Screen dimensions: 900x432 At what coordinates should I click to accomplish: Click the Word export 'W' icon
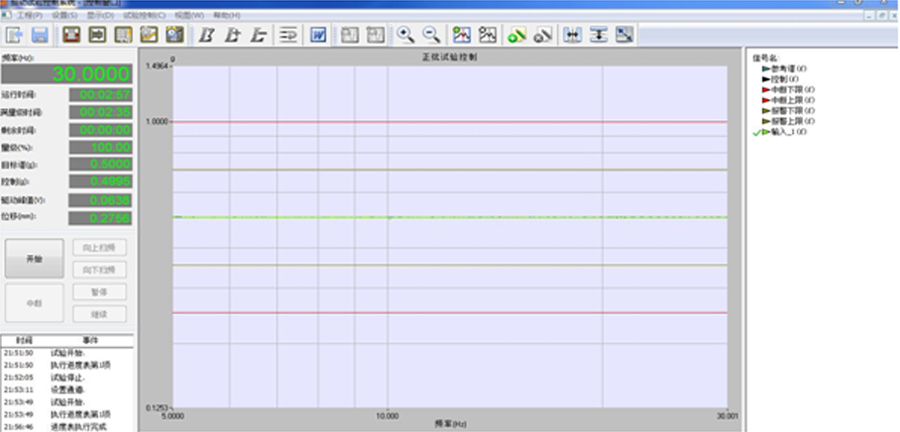click(x=318, y=36)
